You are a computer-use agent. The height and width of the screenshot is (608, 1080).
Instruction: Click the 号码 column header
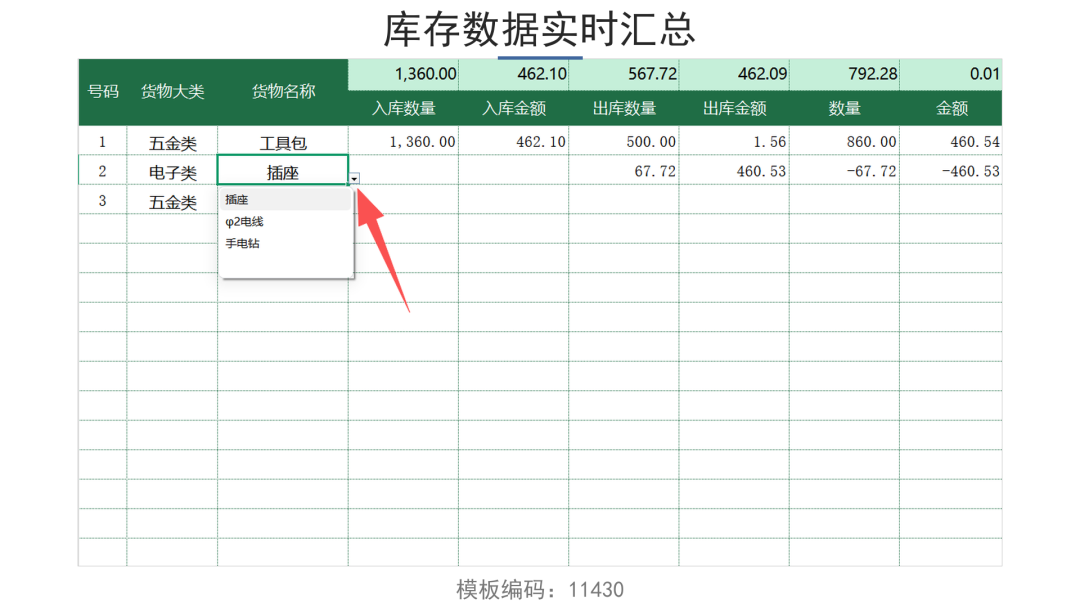pyautogui.click(x=103, y=92)
